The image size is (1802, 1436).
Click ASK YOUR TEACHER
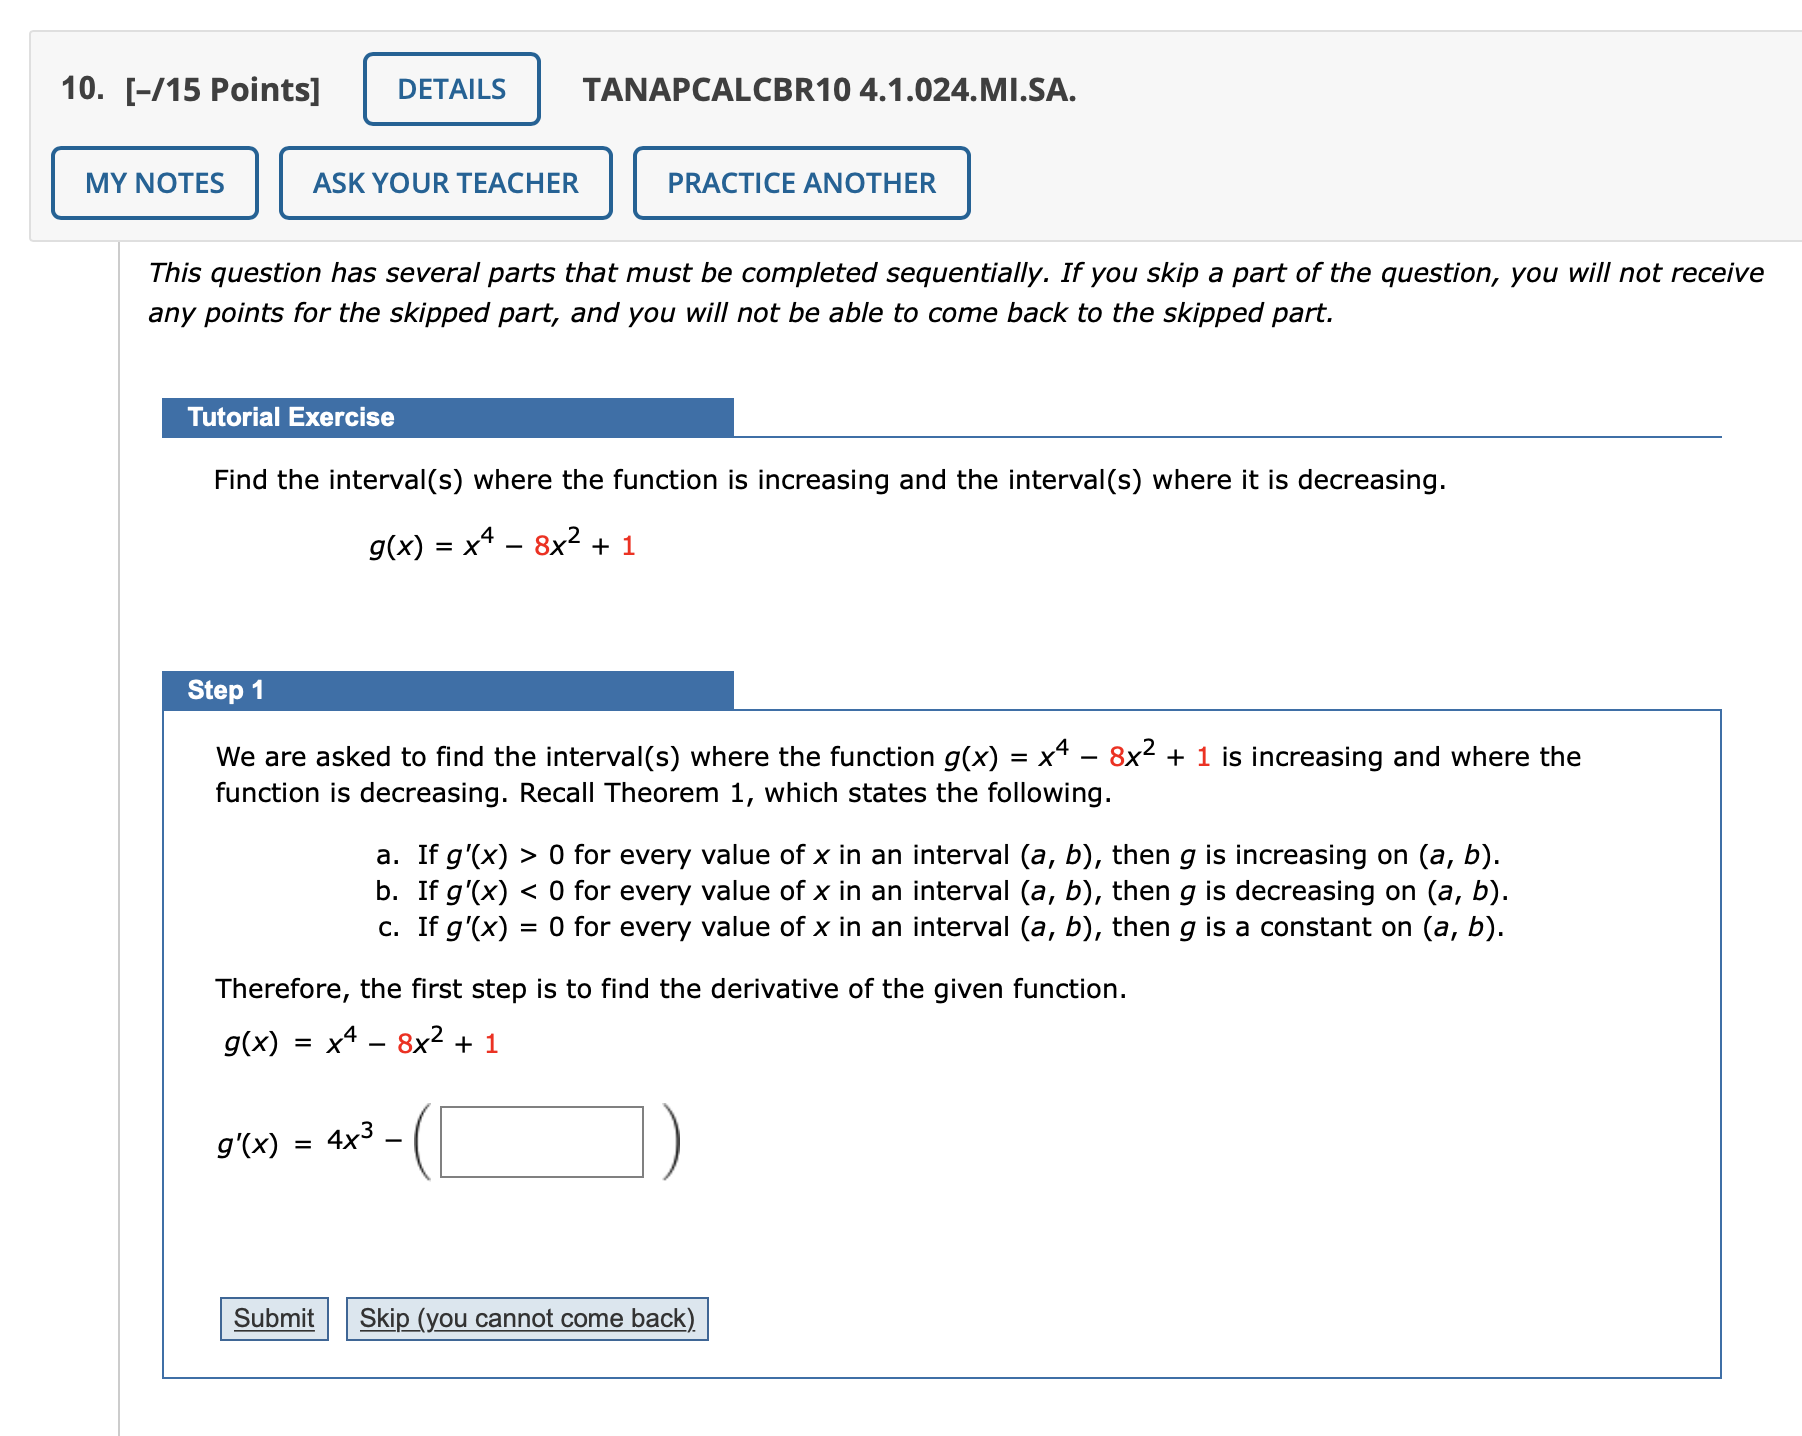tap(445, 183)
